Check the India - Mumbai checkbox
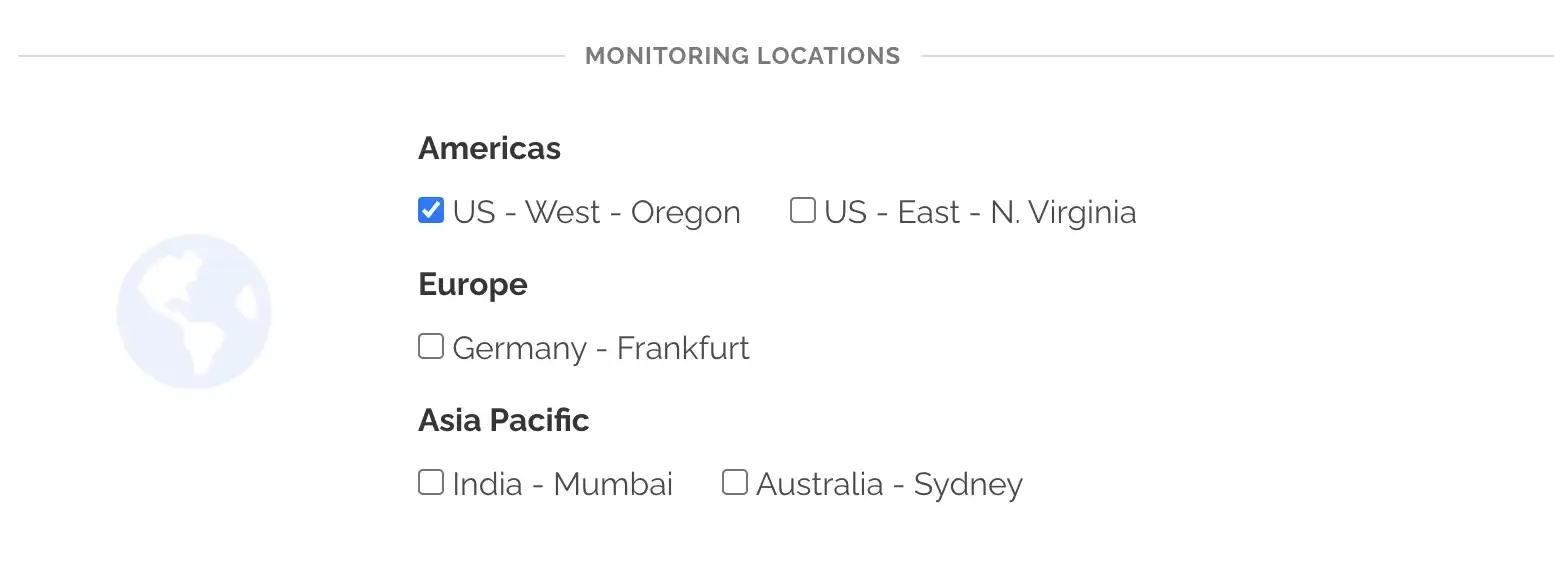Viewport: 1554px width, 566px height. [x=431, y=483]
